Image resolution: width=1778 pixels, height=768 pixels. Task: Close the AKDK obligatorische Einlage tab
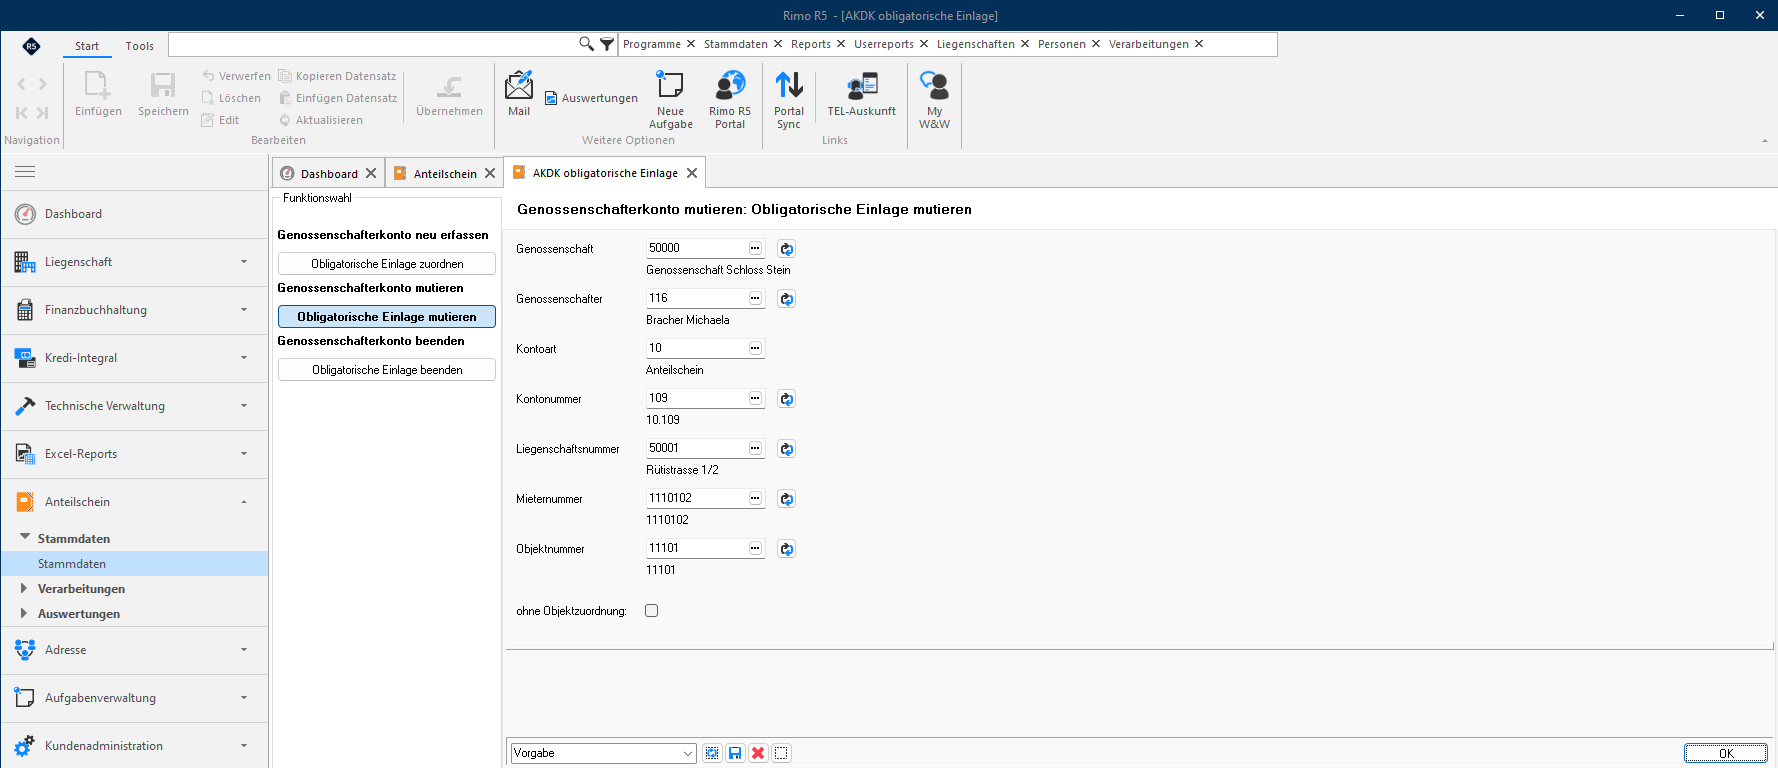692,173
